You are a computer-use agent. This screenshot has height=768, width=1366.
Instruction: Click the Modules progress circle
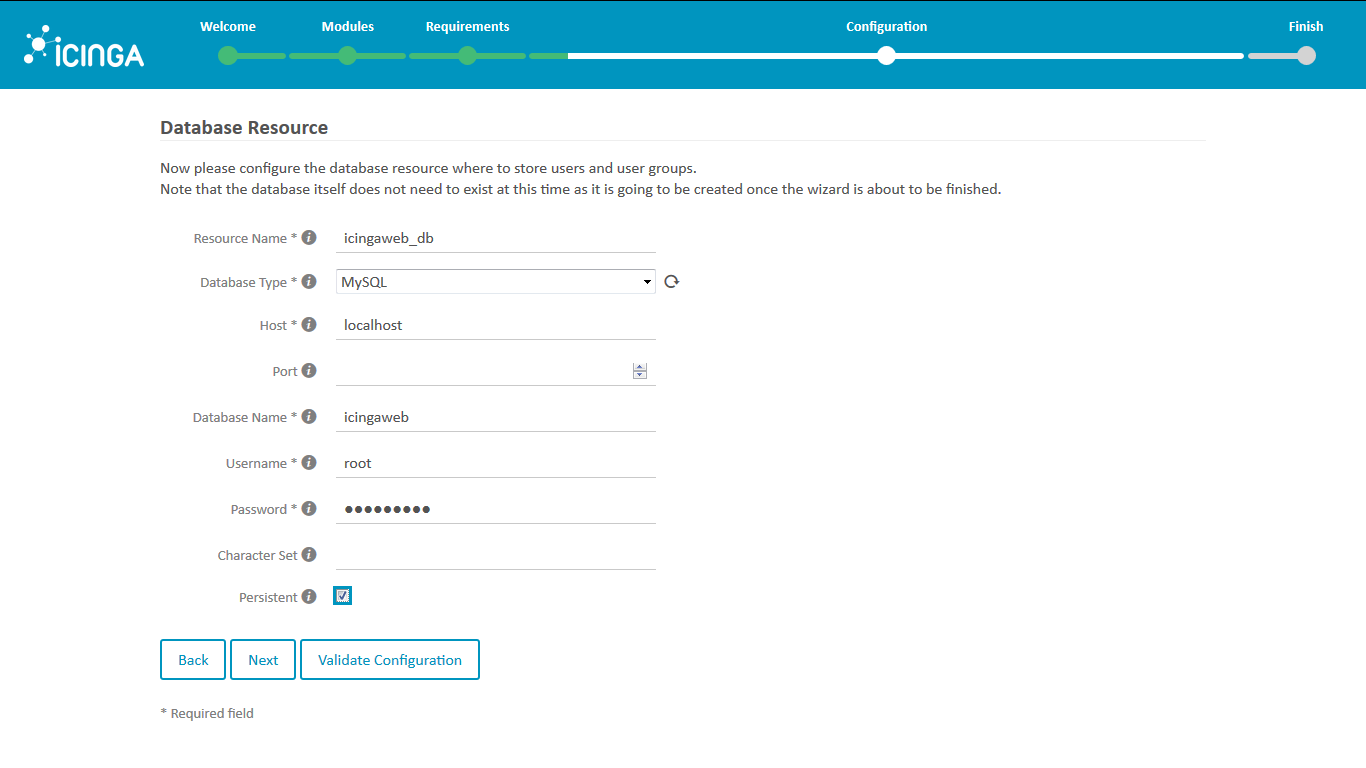click(x=348, y=56)
